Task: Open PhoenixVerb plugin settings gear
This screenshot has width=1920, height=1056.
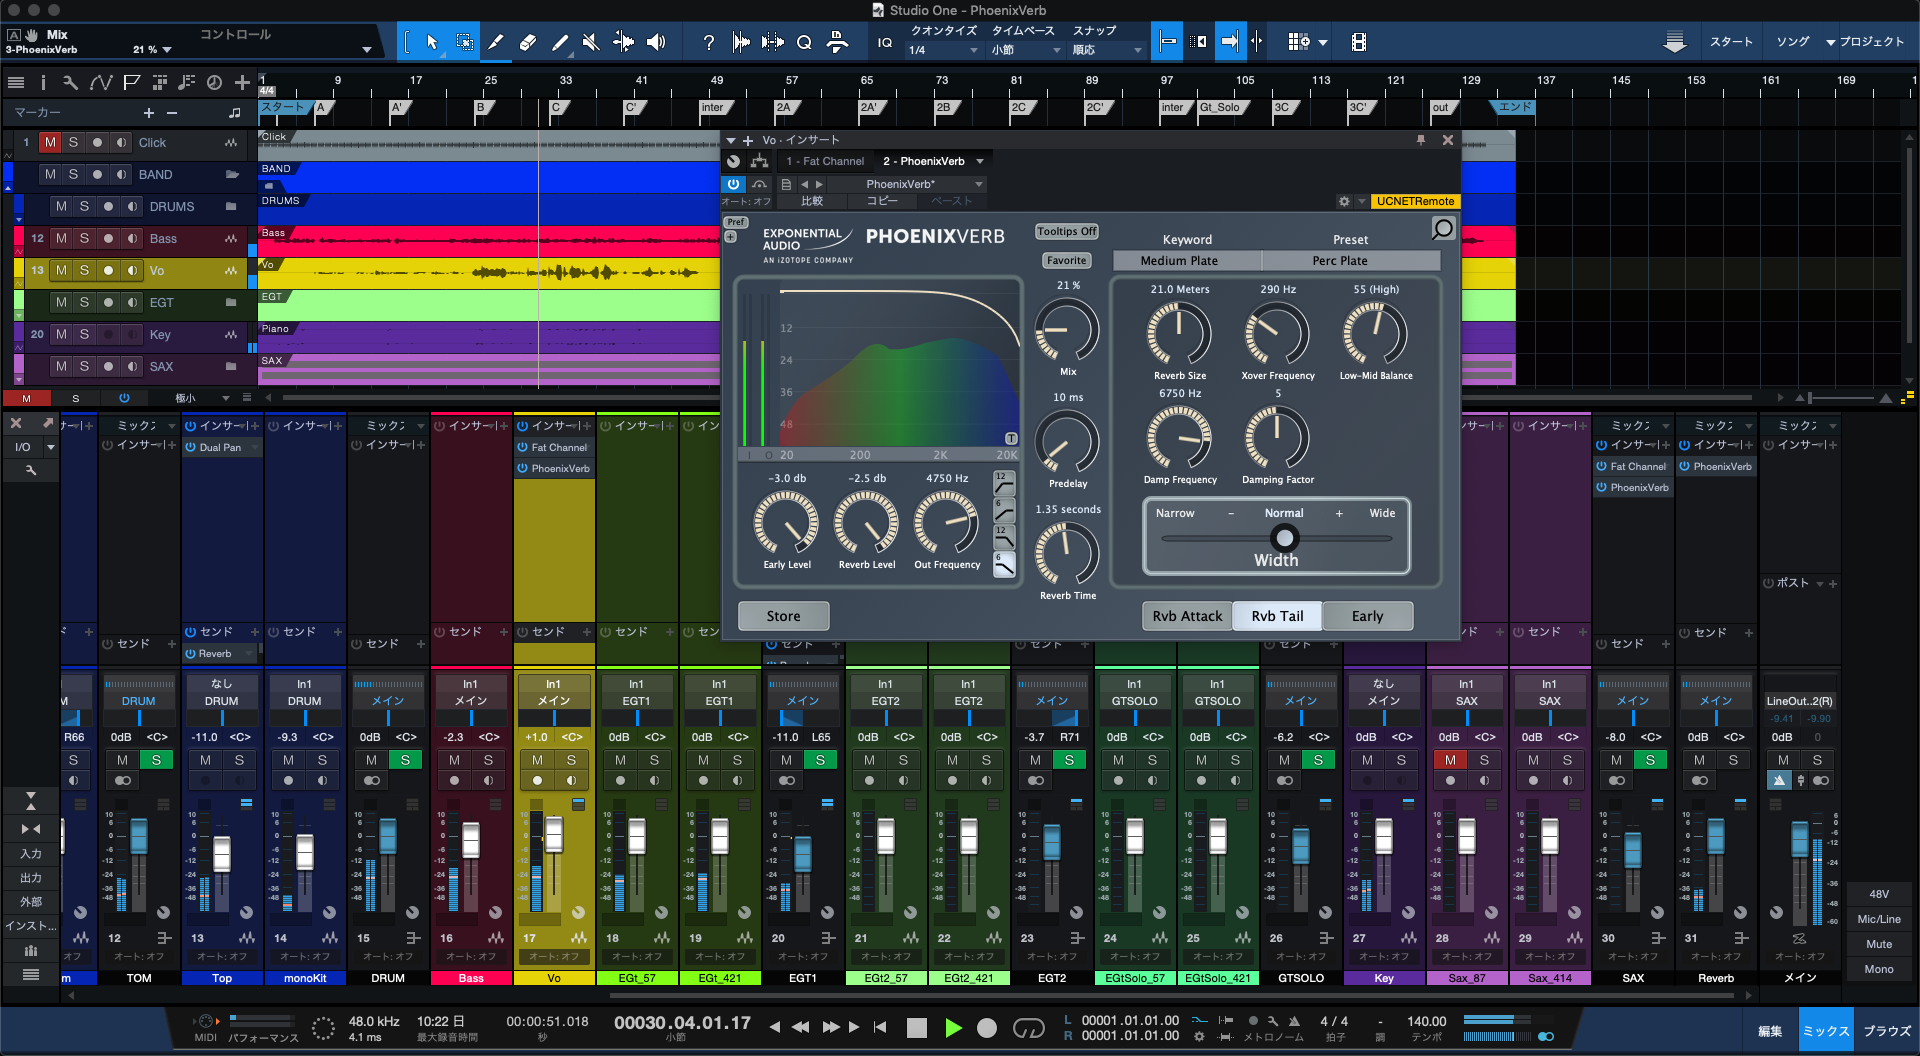Action: click(x=1344, y=201)
